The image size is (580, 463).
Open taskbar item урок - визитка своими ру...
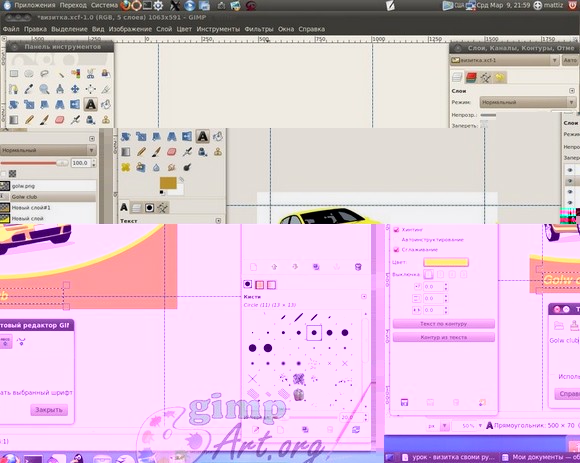pos(448,457)
